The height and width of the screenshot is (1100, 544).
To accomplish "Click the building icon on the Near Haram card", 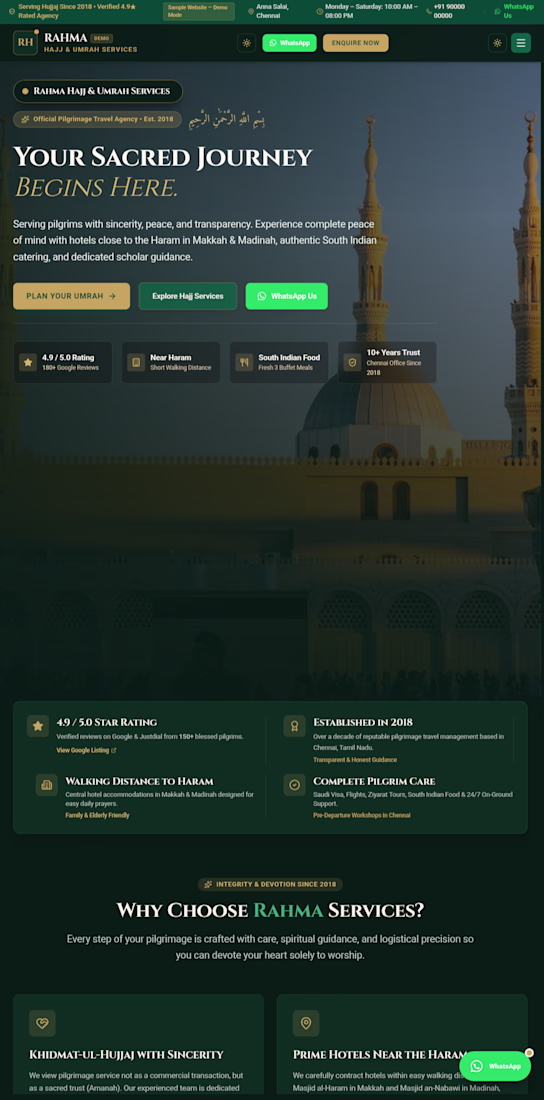I will pos(136,363).
